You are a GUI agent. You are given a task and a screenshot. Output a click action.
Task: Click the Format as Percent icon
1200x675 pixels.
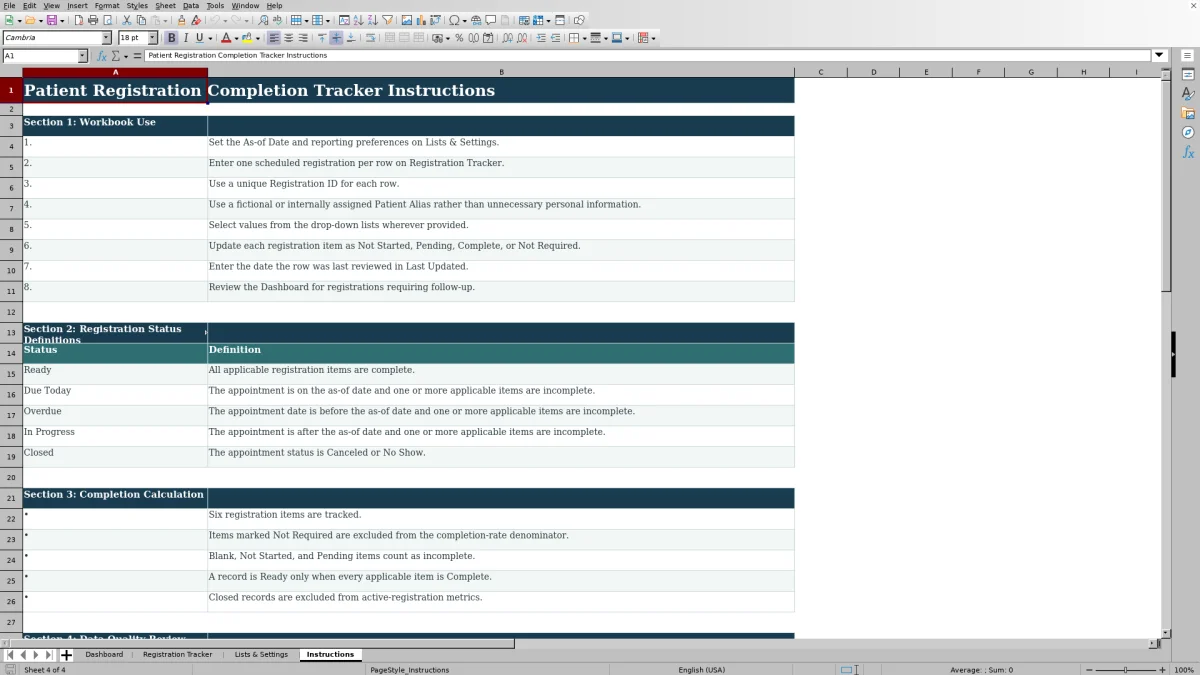point(459,38)
